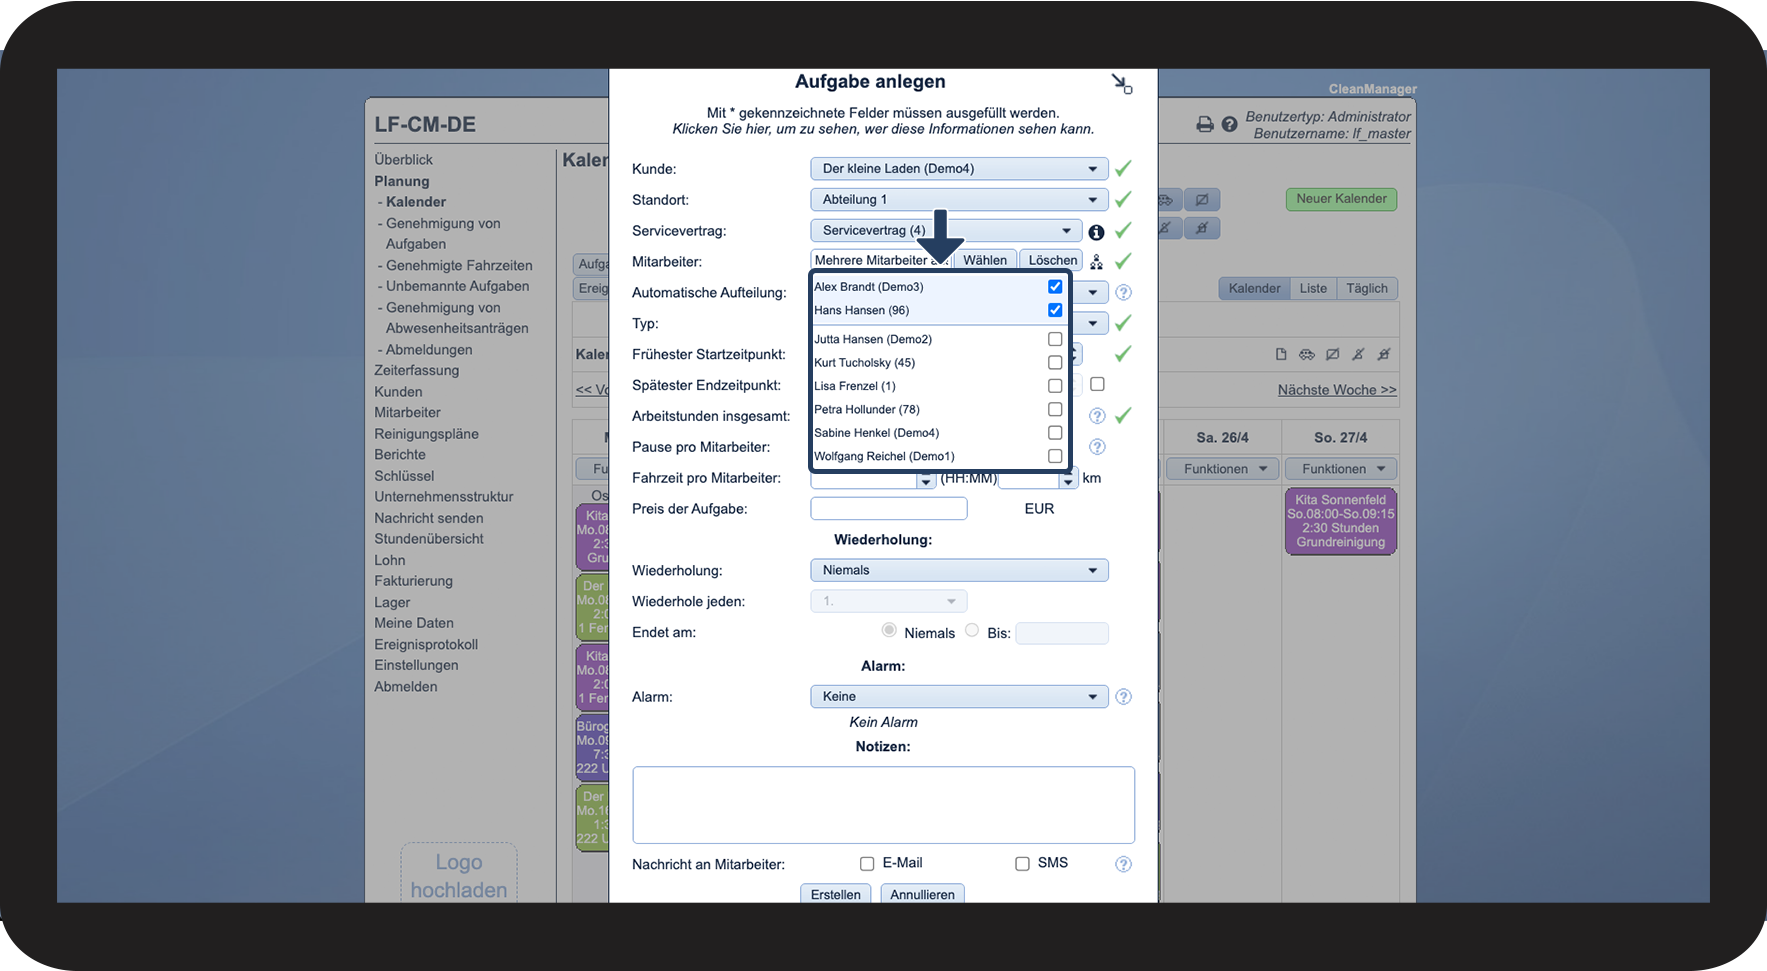Select Niemals radio for Endet am
Screen dimensions: 1767x971
[889, 630]
